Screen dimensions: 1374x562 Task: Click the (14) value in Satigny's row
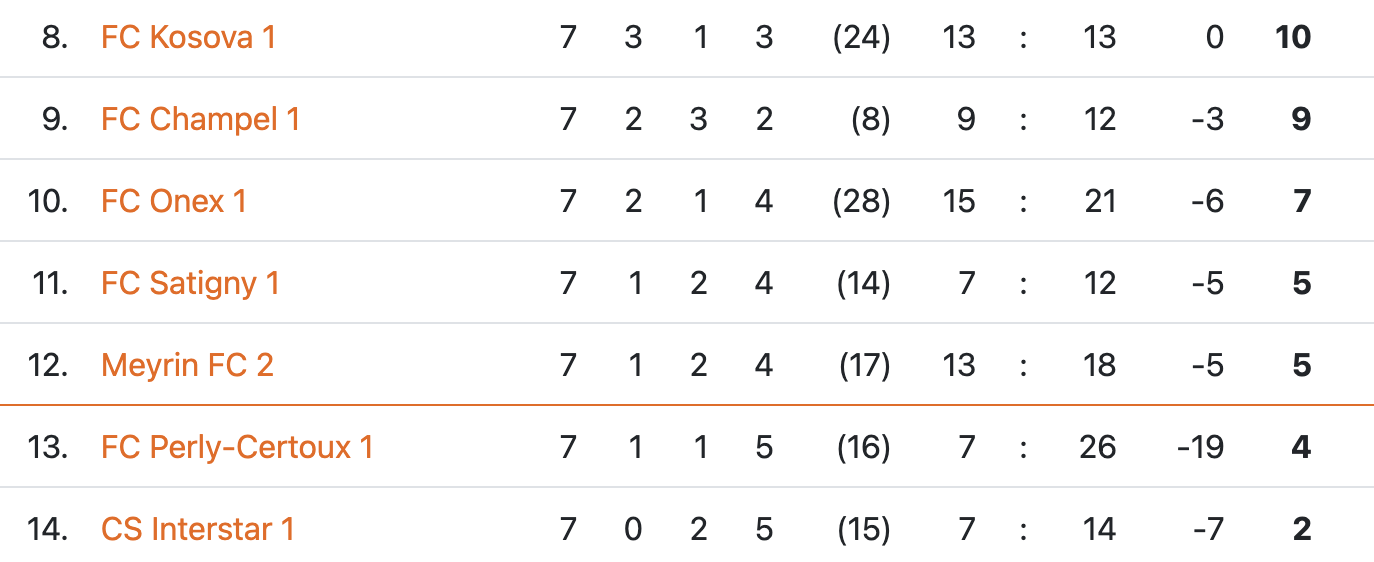pos(861,283)
